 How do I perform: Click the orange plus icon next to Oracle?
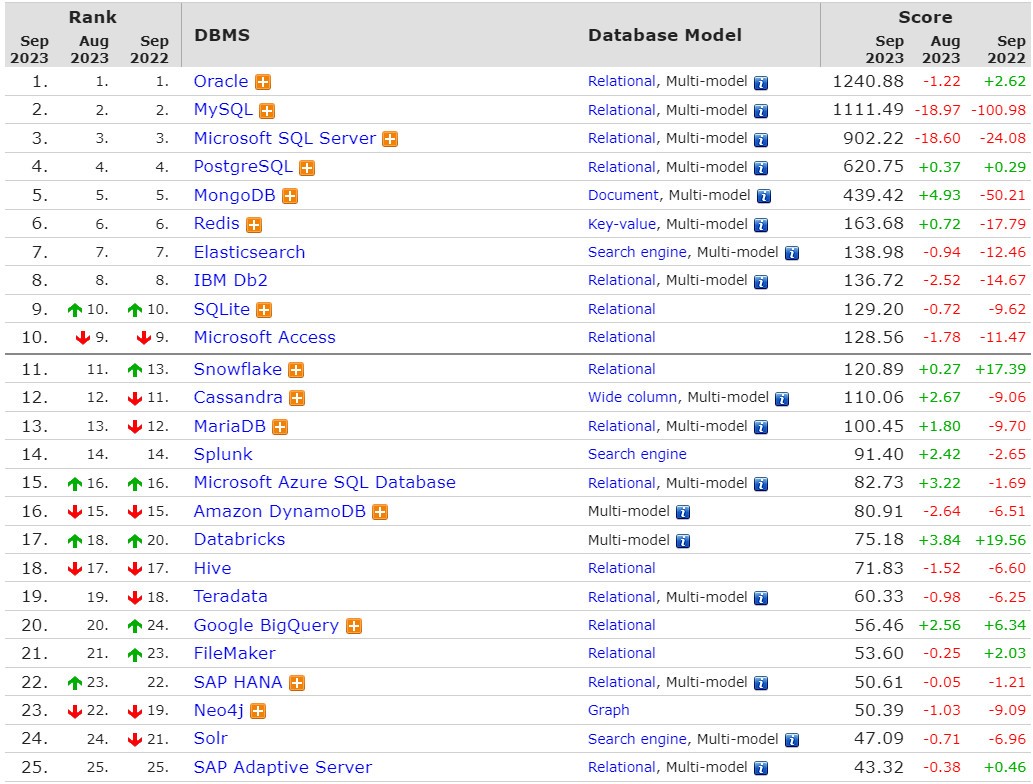pos(263,82)
